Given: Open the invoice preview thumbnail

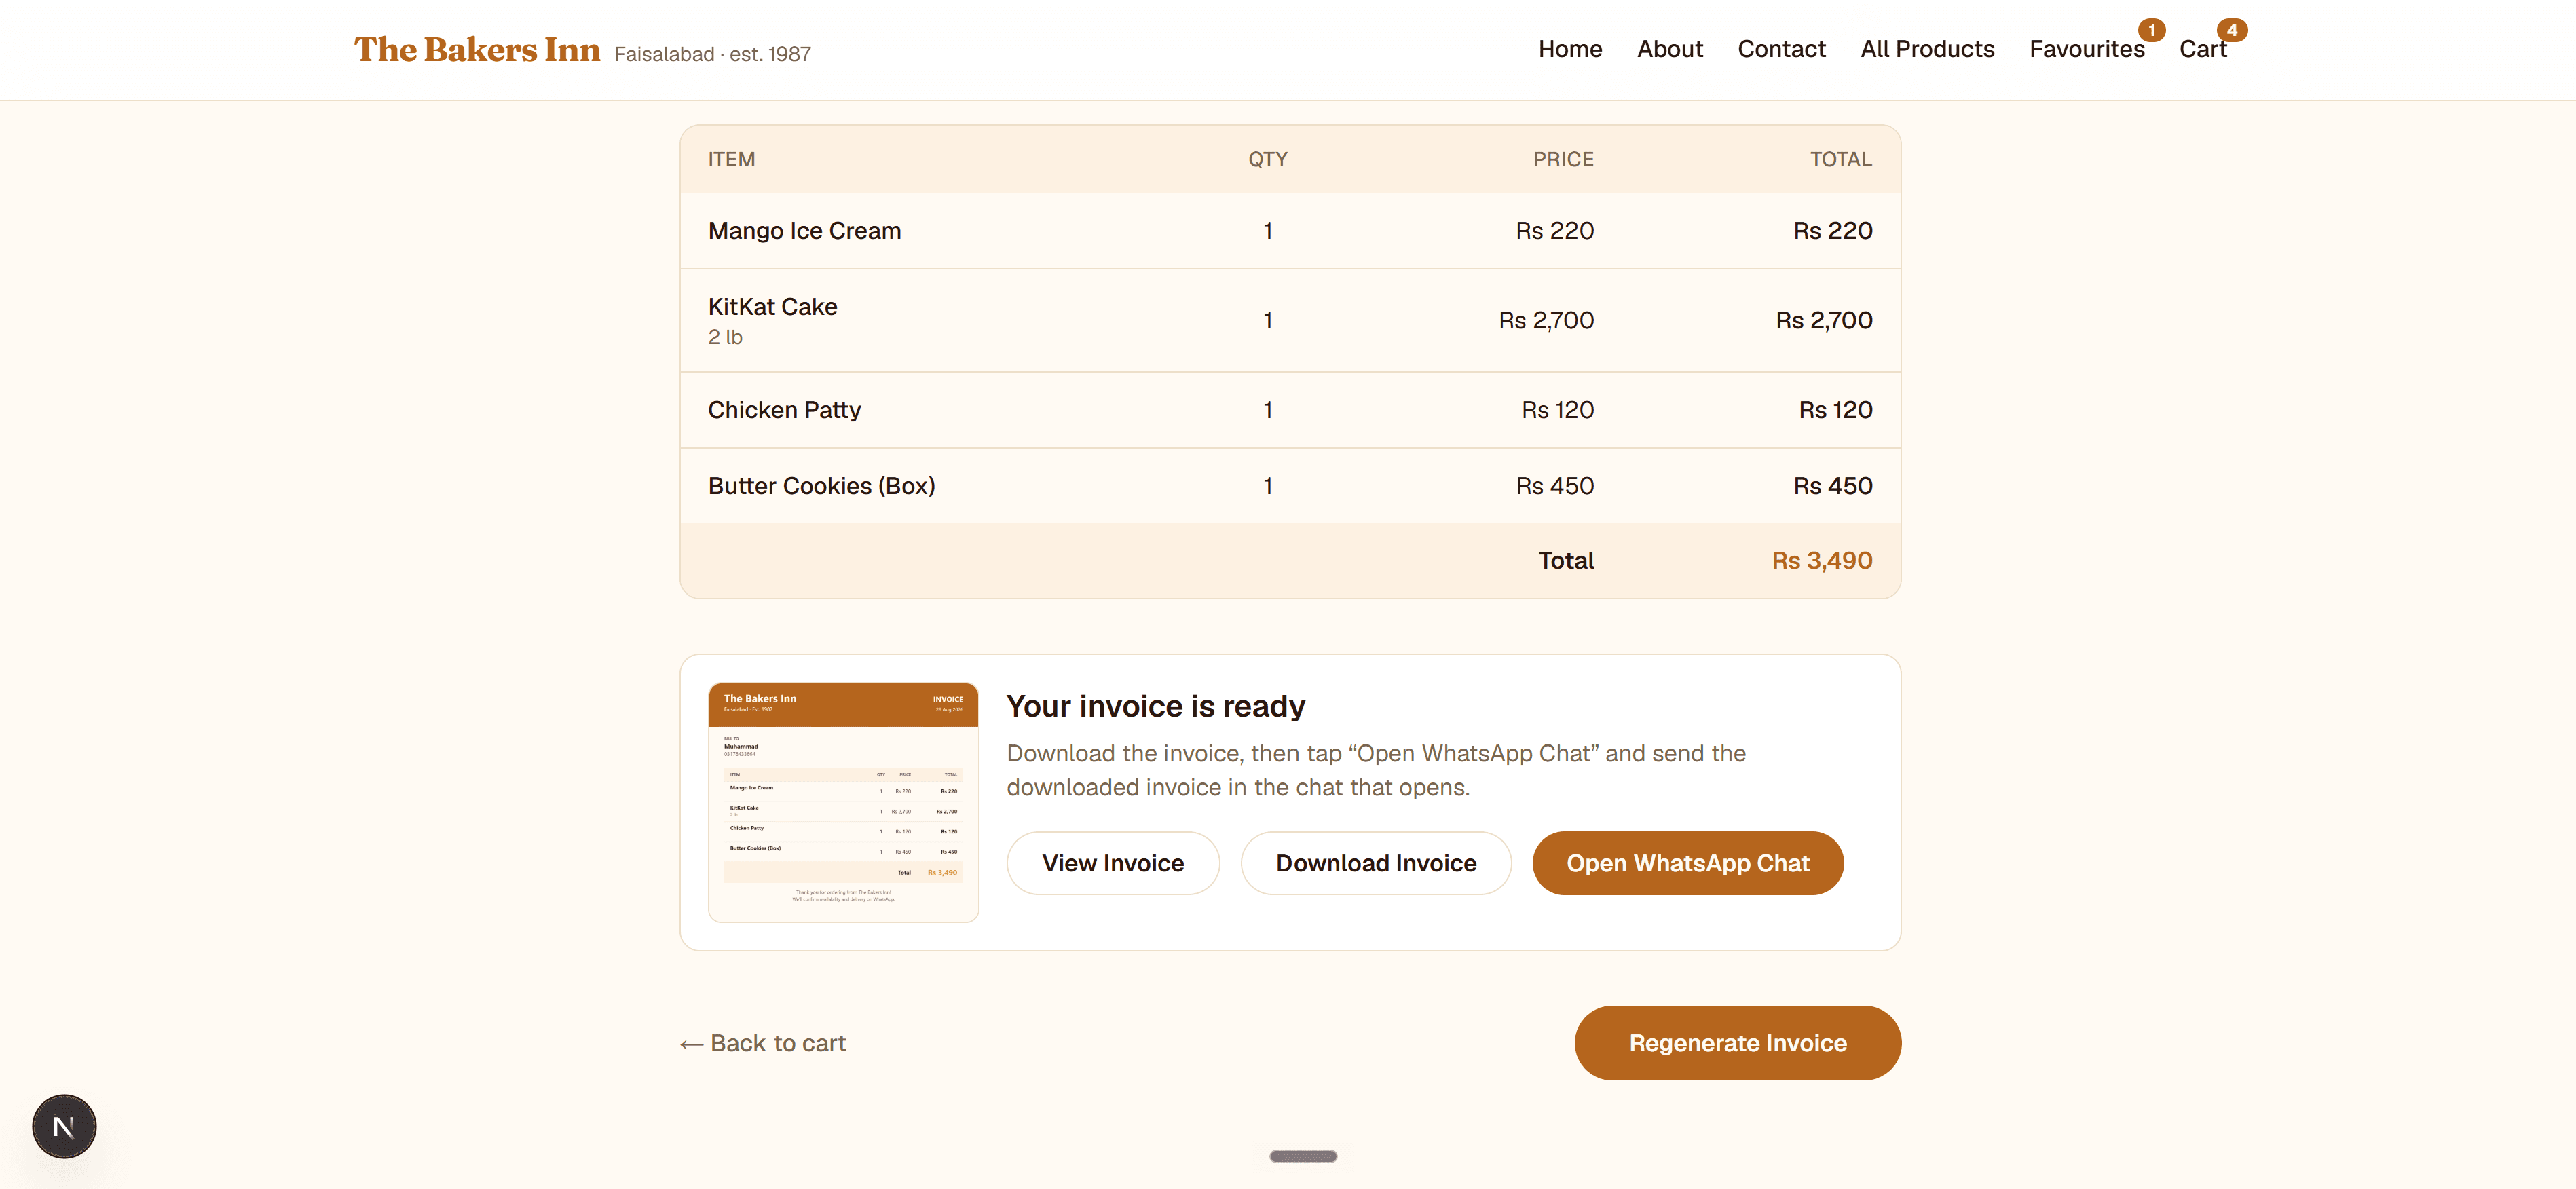Looking at the screenshot, I should (843, 802).
